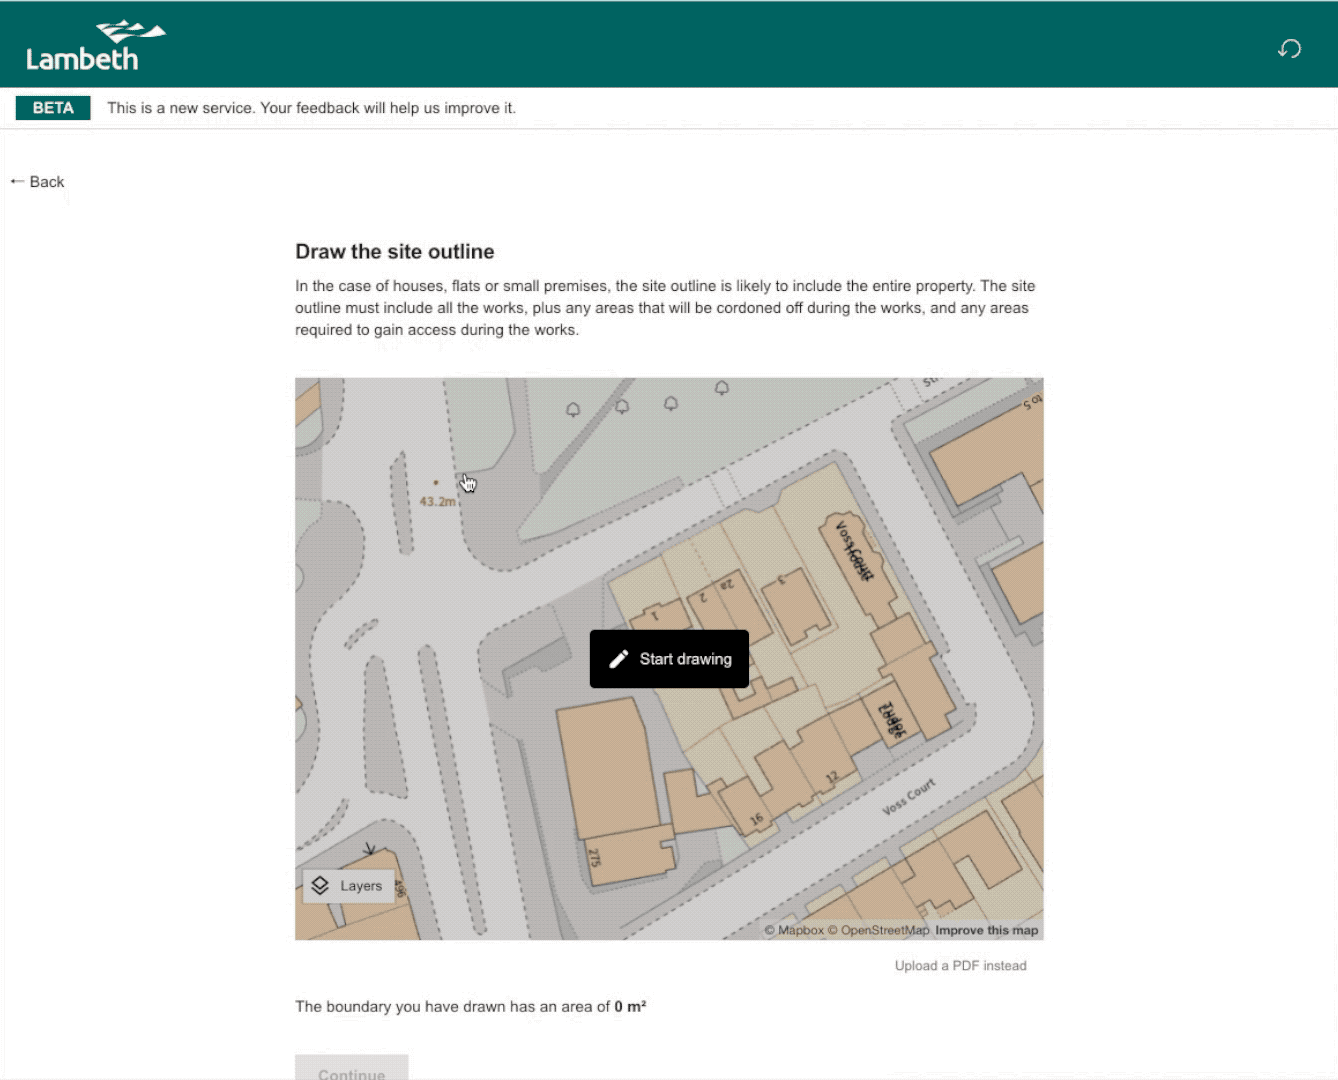Open the OpenStreetMap attribution link
The height and width of the screenshot is (1080, 1338).
879,930
